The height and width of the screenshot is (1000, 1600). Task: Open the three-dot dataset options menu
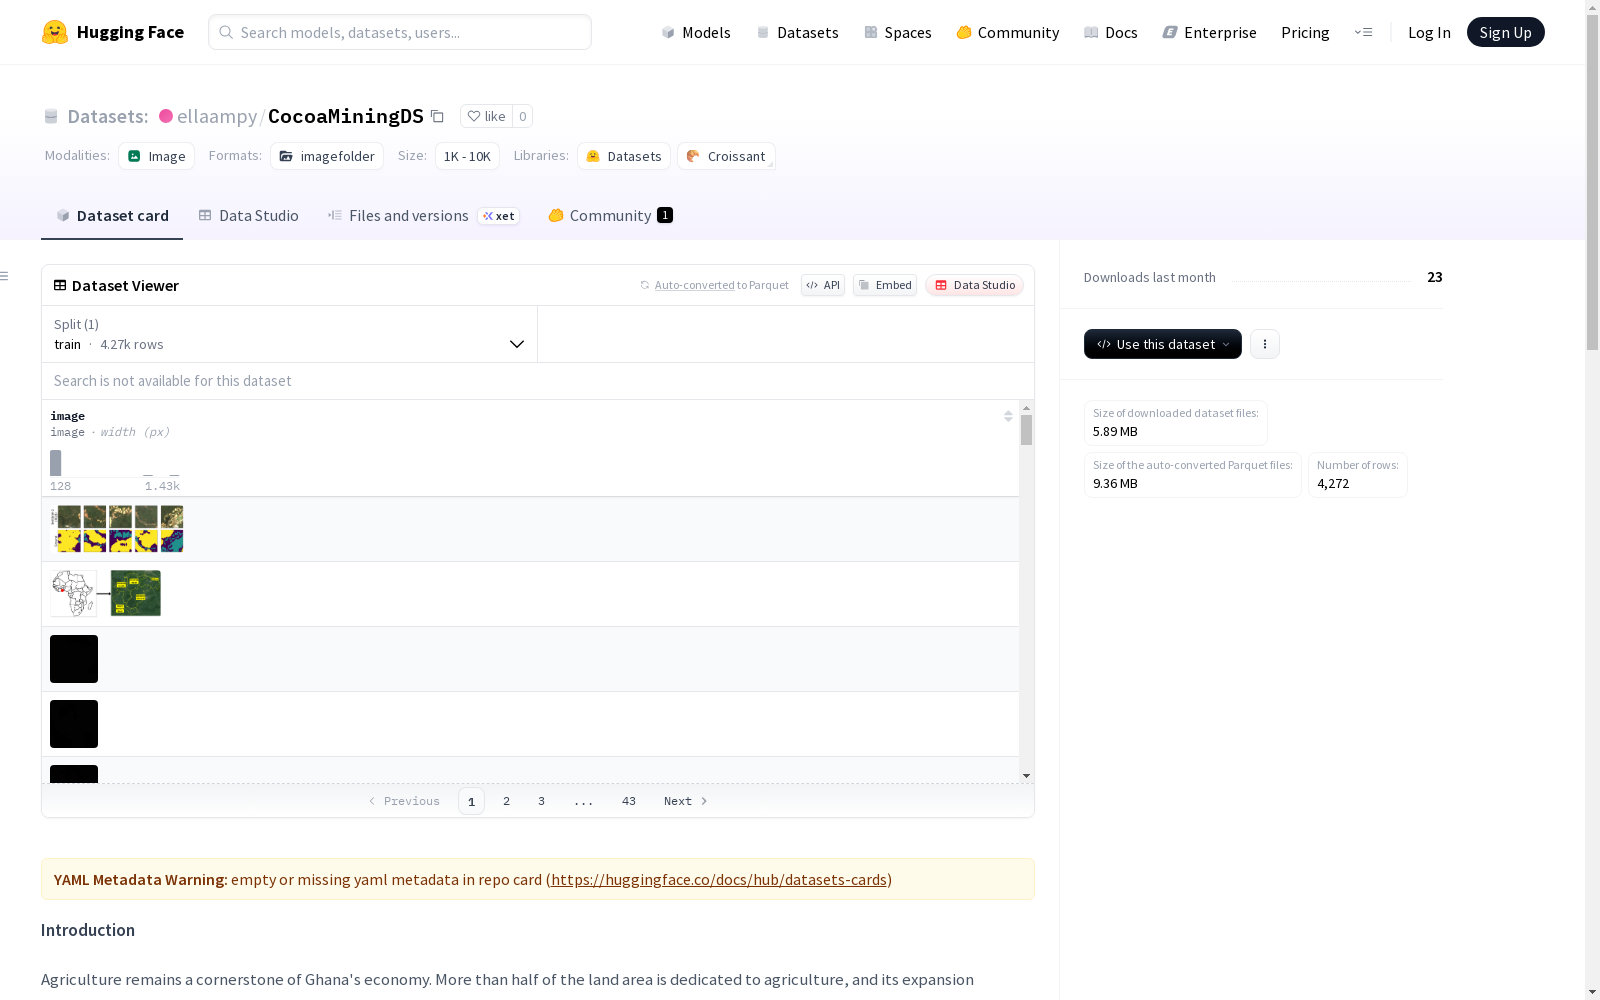(x=1265, y=344)
